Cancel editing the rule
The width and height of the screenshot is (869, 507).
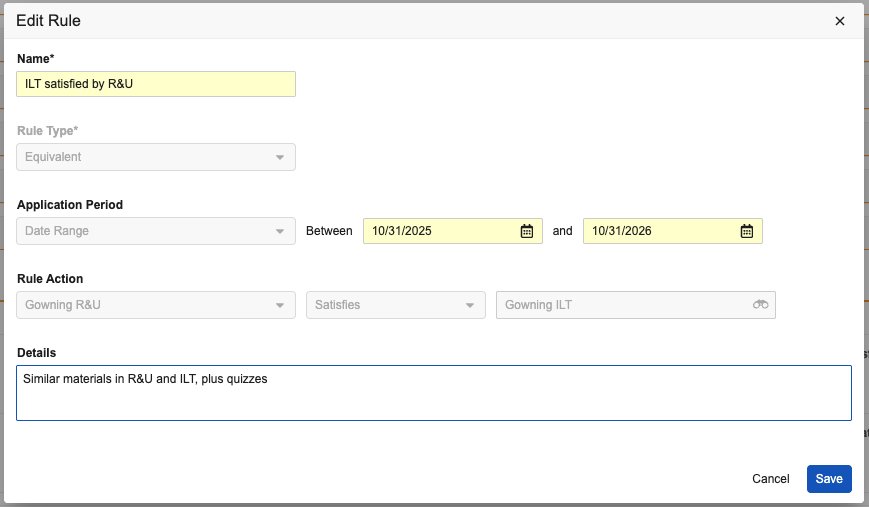pyautogui.click(x=770, y=479)
